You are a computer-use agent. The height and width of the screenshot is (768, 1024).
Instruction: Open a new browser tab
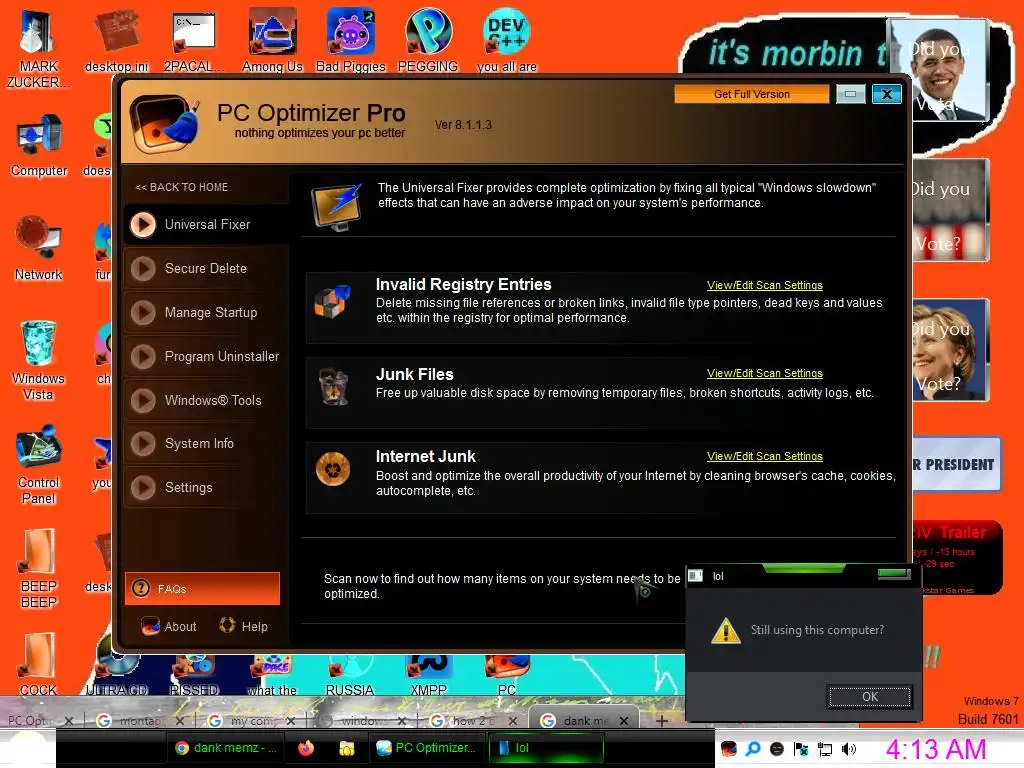click(x=662, y=721)
